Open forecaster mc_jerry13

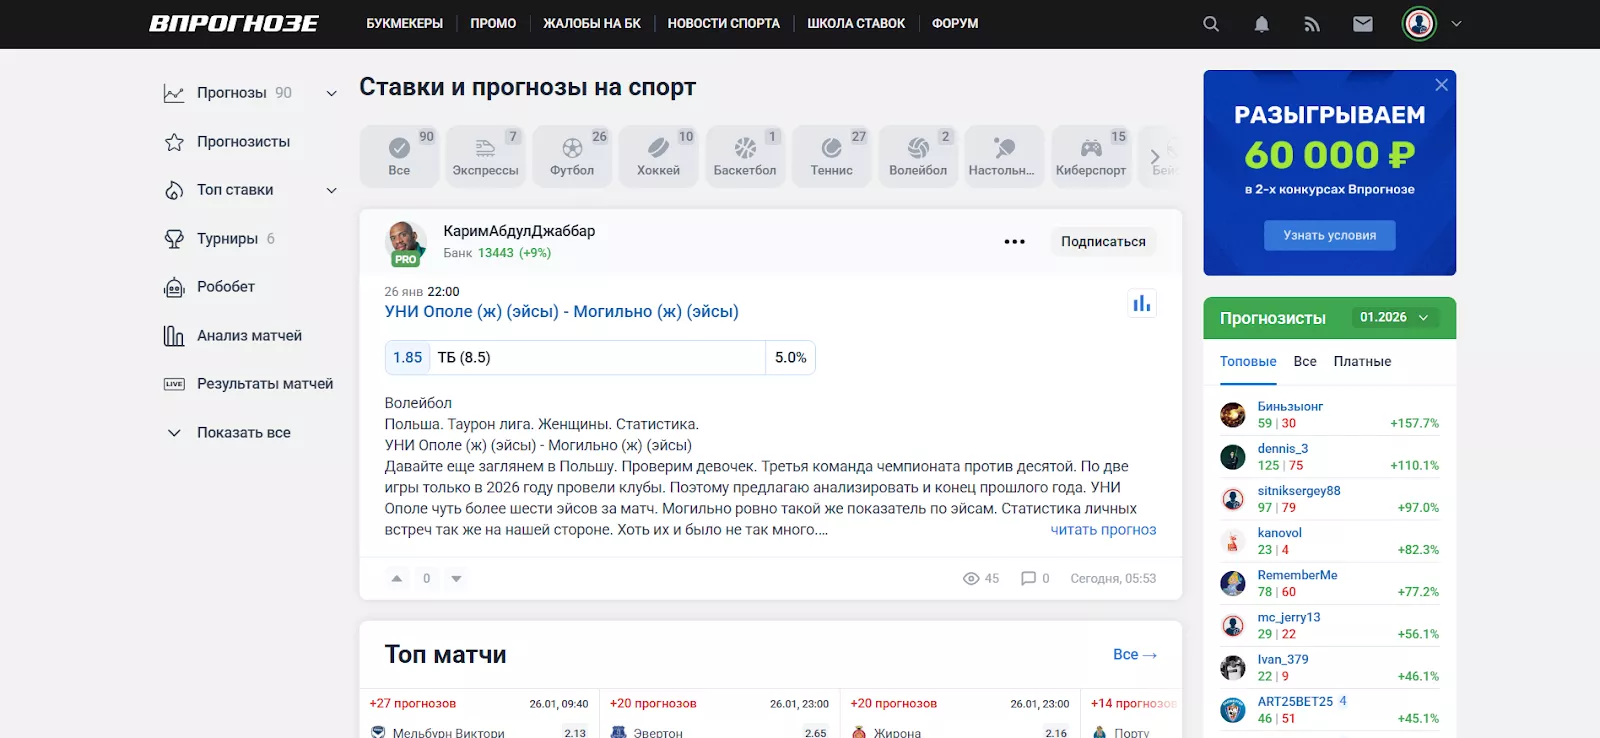click(x=1289, y=617)
